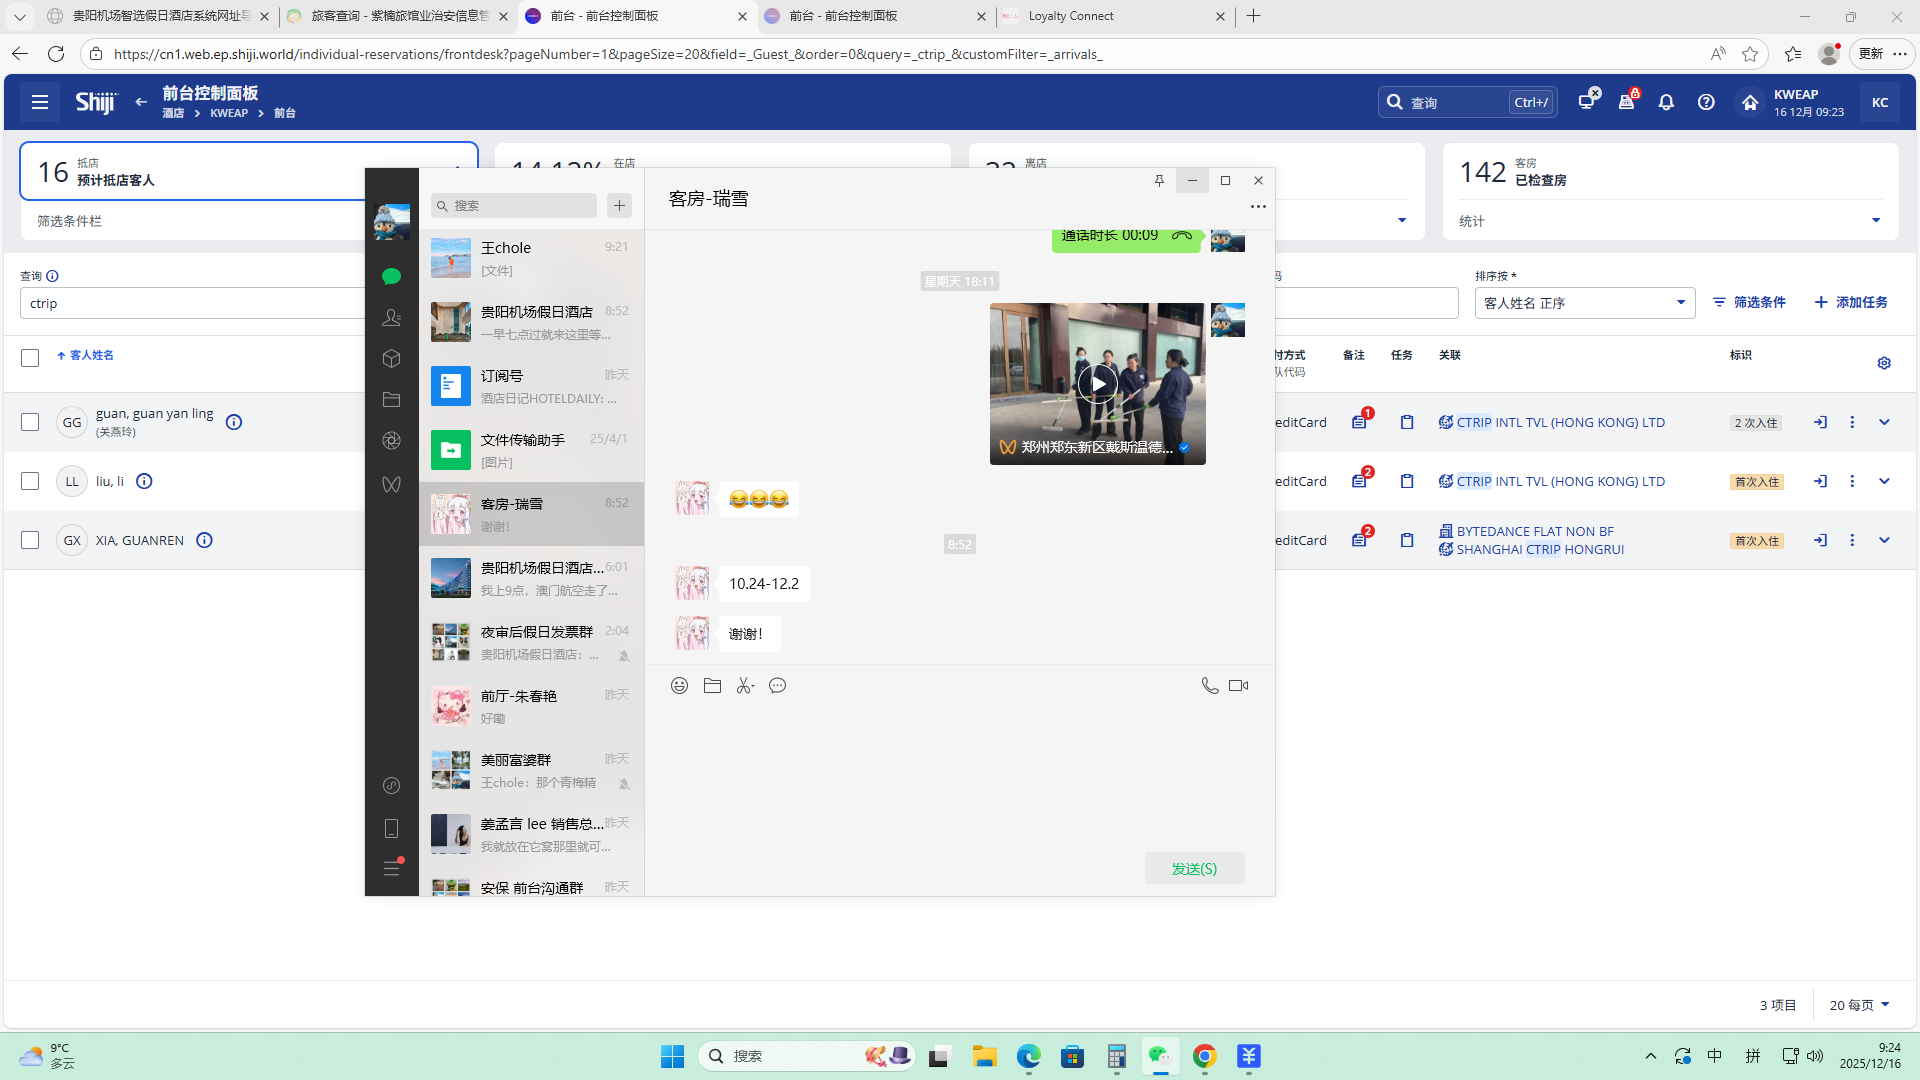Open the 20 每页 page size dropdown

[1859, 1005]
